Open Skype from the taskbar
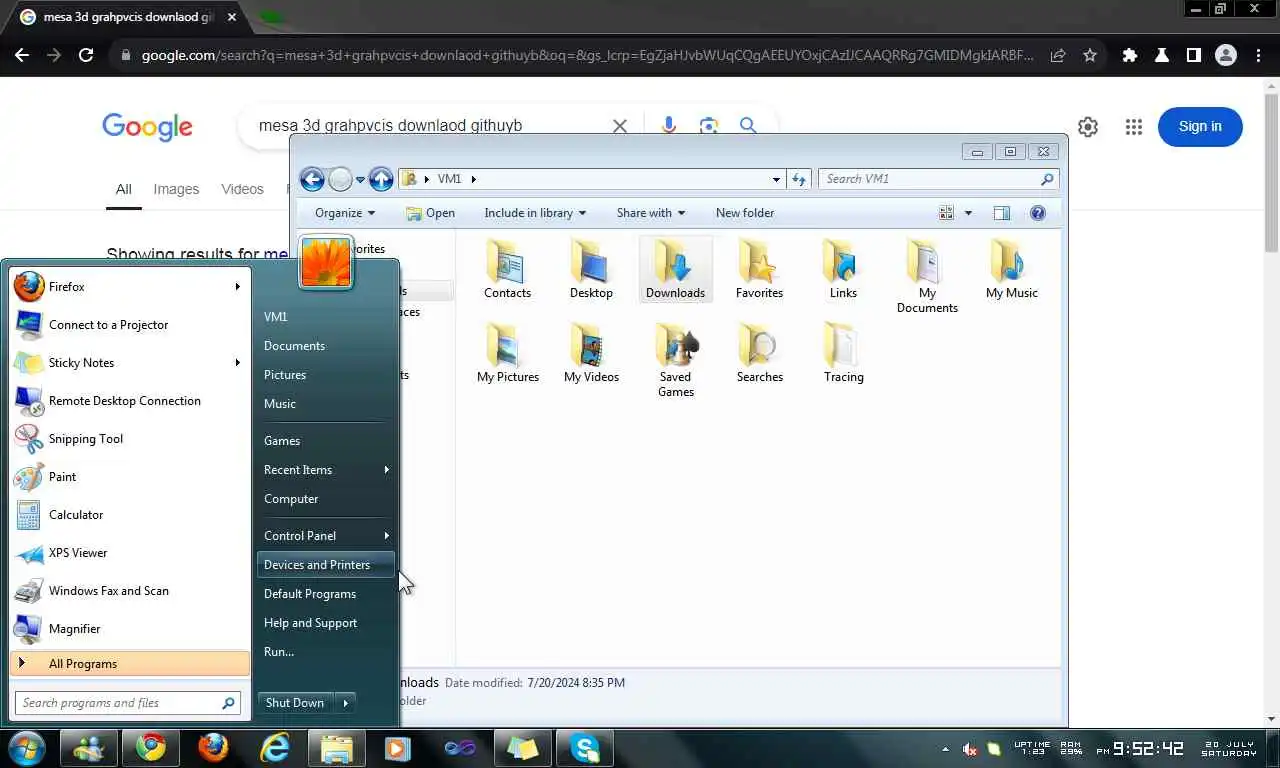Screen dimensions: 1280x768 tap(584, 748)
